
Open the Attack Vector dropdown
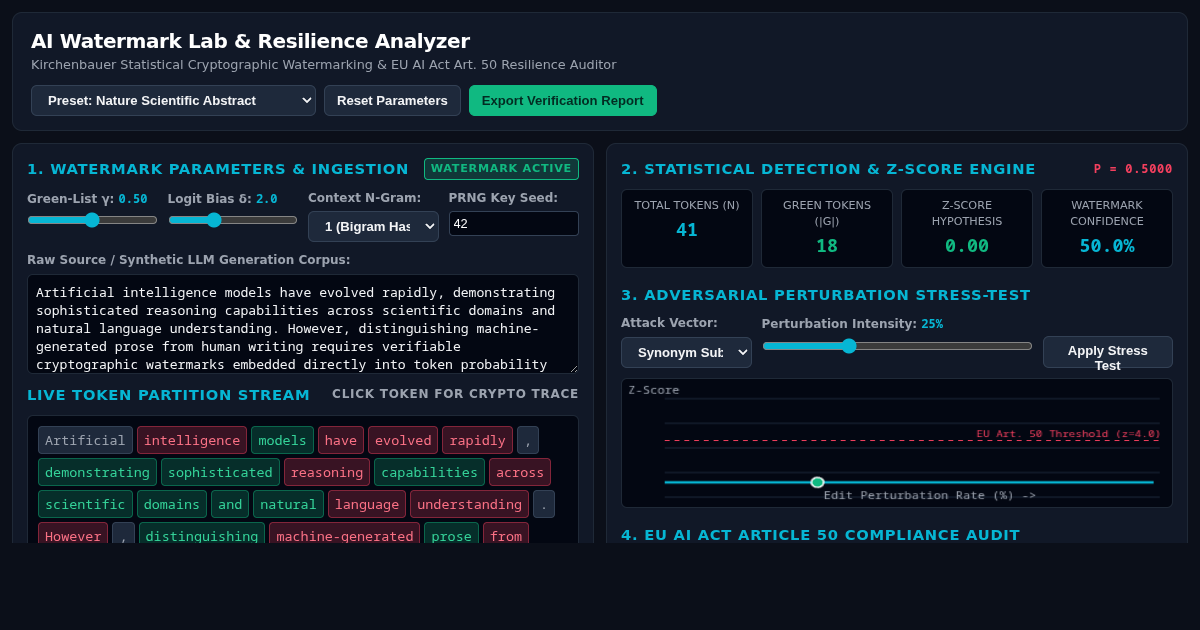point(686,352)
